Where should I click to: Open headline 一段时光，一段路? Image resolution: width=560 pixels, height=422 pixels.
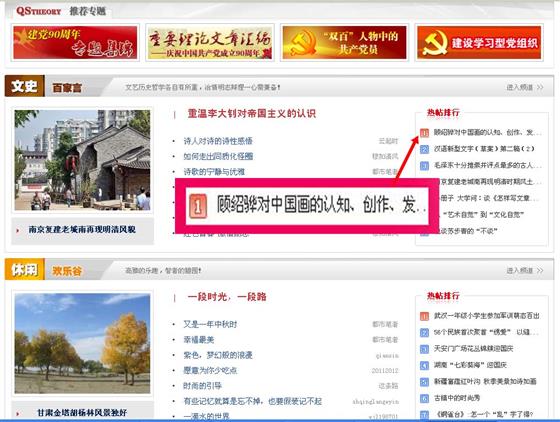(227, 297)
